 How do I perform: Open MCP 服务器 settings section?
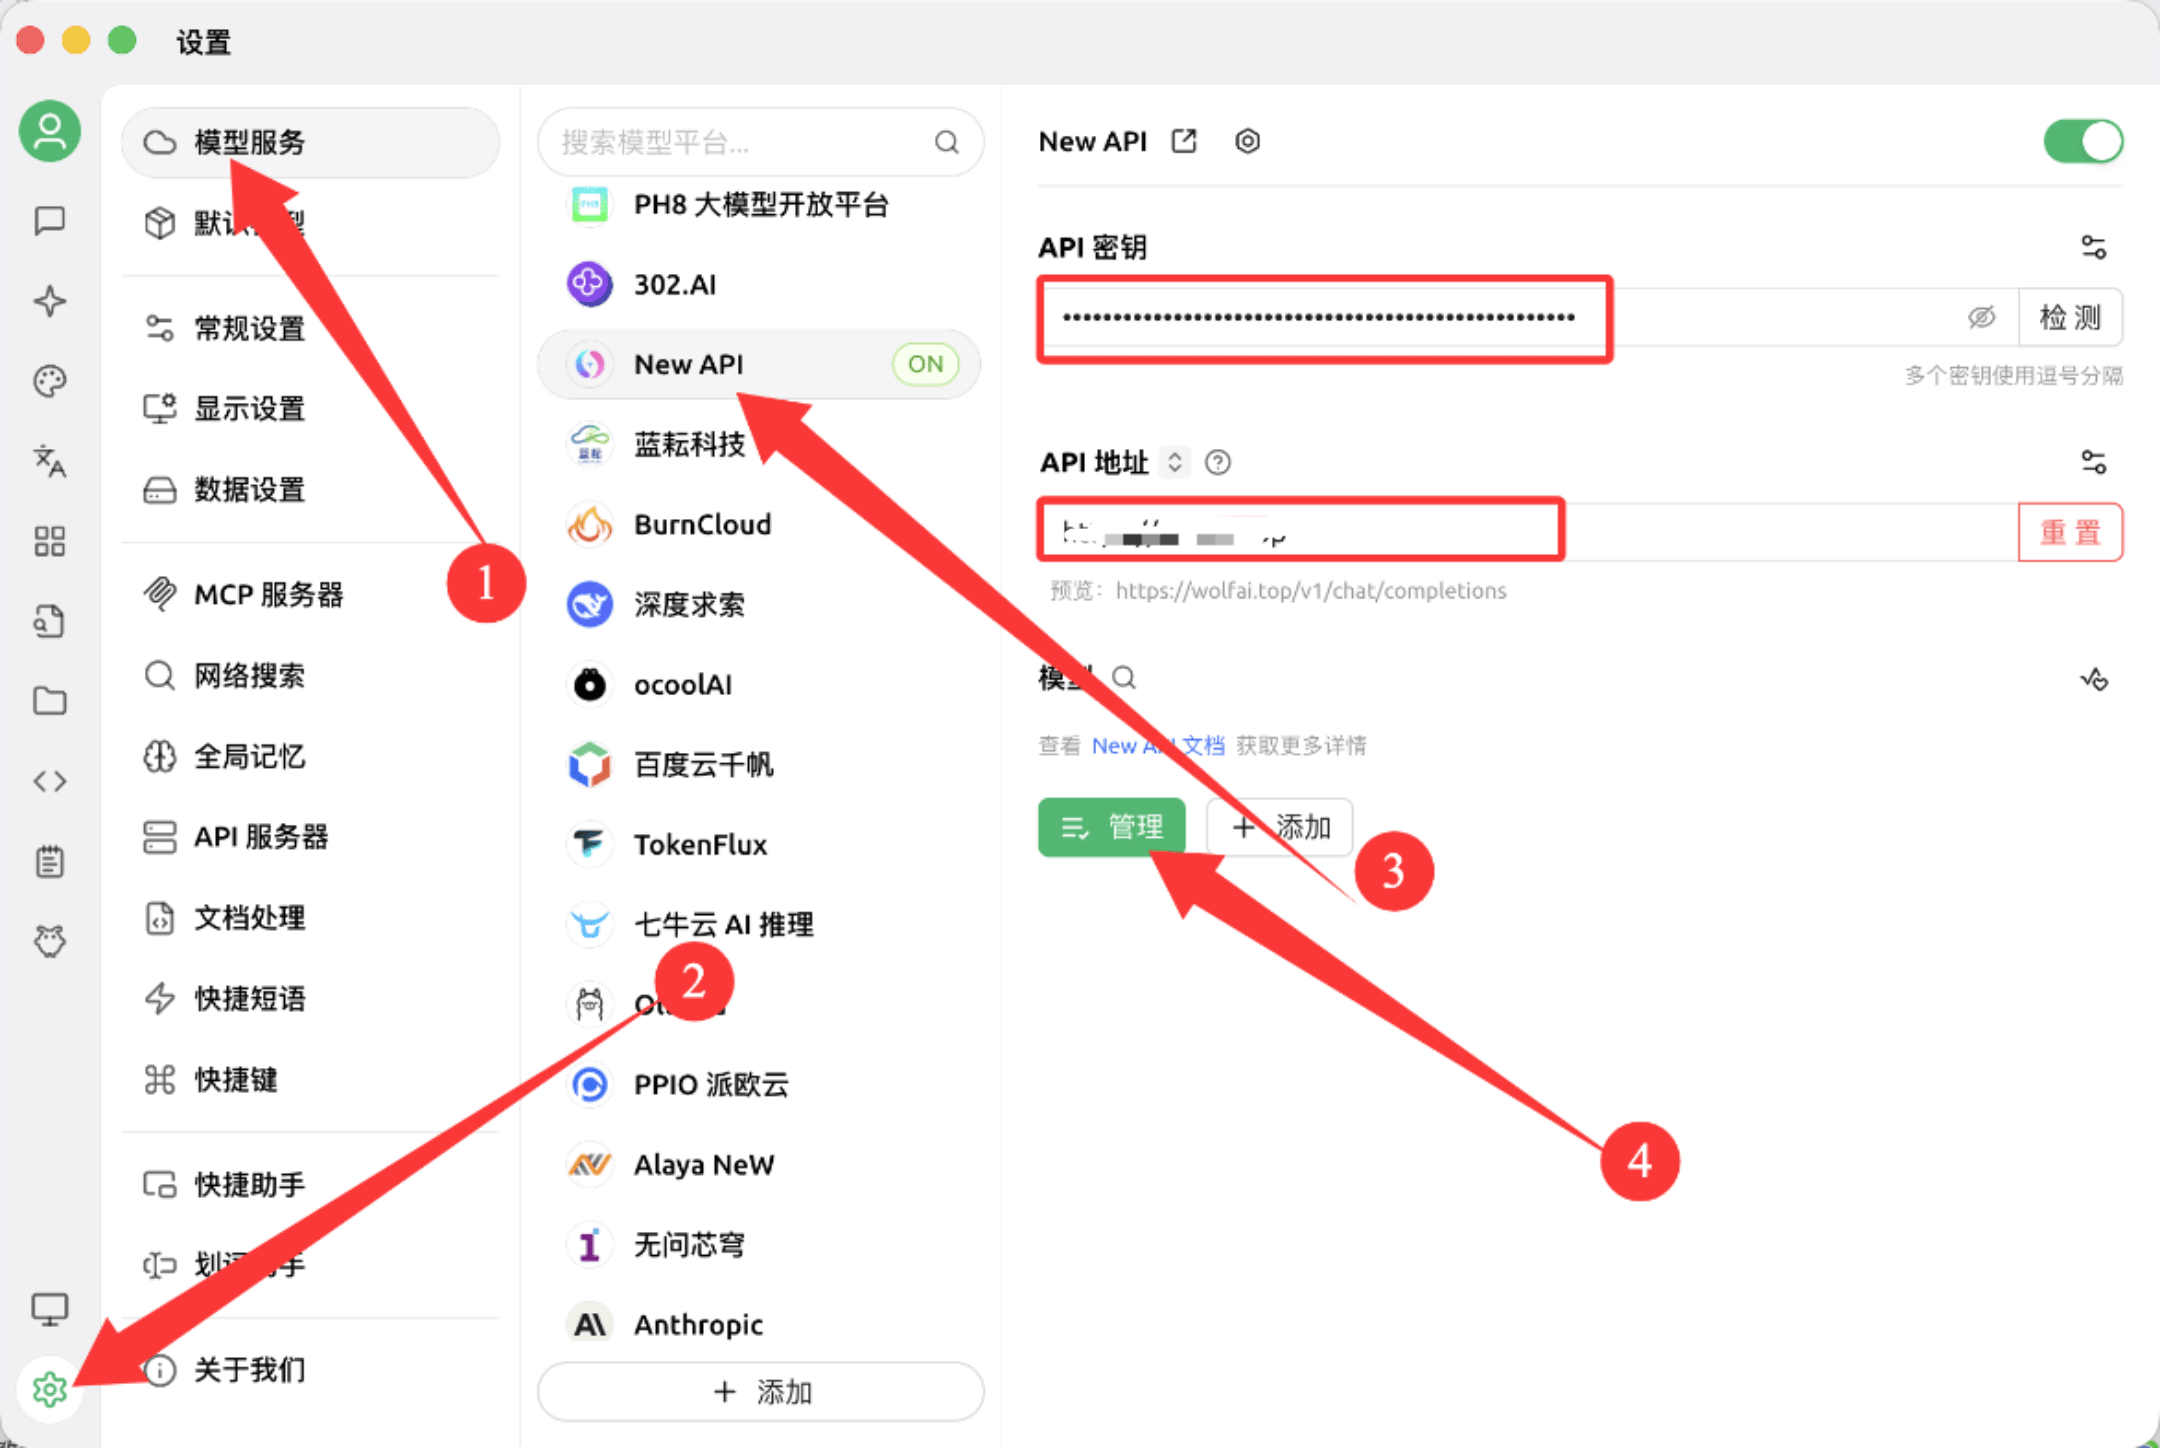310,595
